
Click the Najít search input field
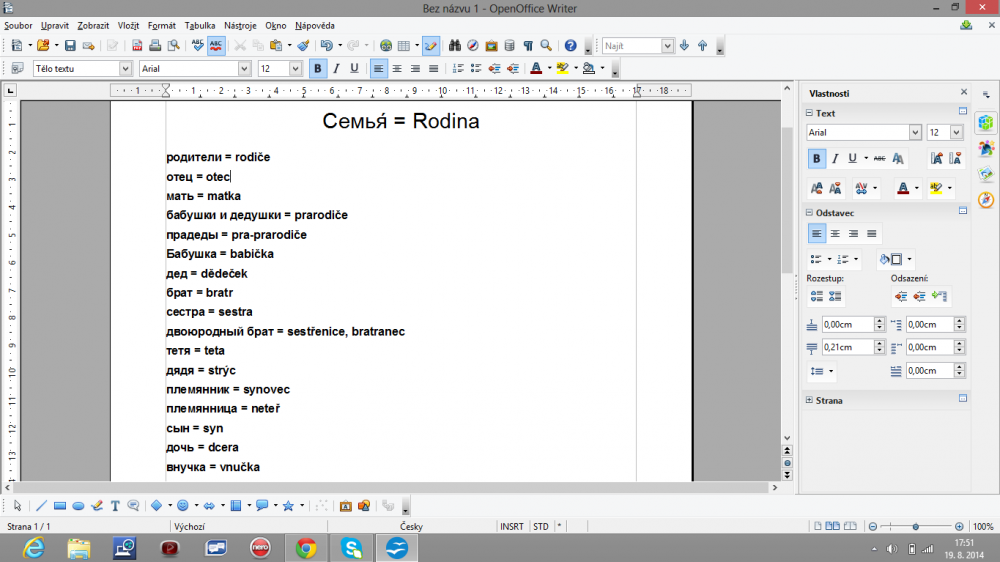pyautogui.click(x=632, y=46)
